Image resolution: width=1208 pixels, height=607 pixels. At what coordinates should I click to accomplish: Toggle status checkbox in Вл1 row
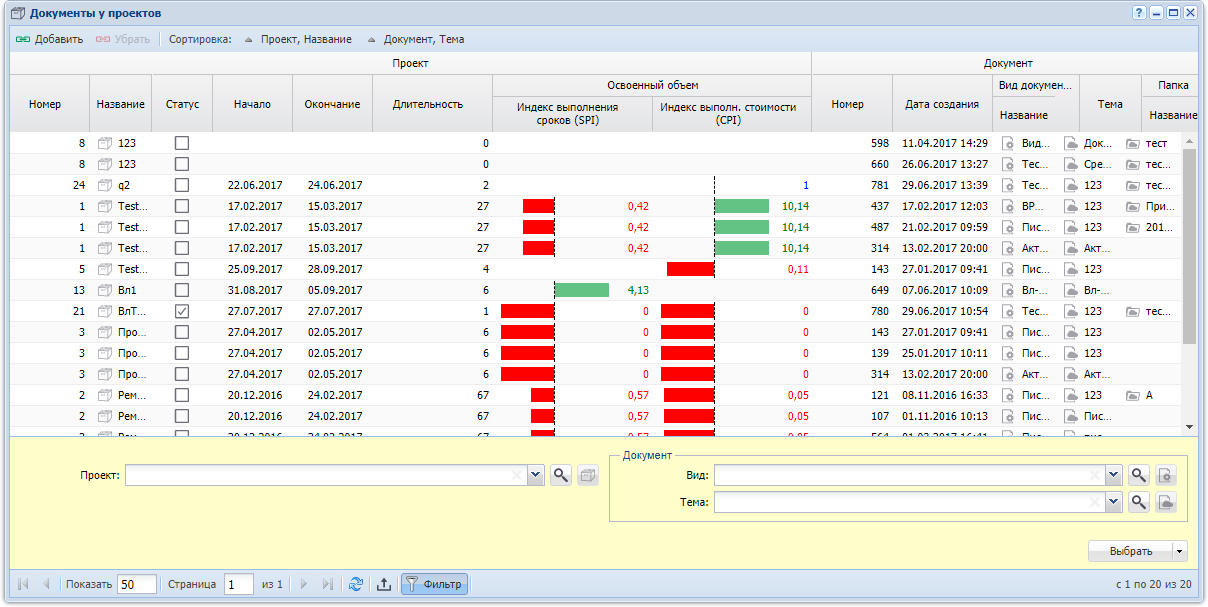[182, 290]
